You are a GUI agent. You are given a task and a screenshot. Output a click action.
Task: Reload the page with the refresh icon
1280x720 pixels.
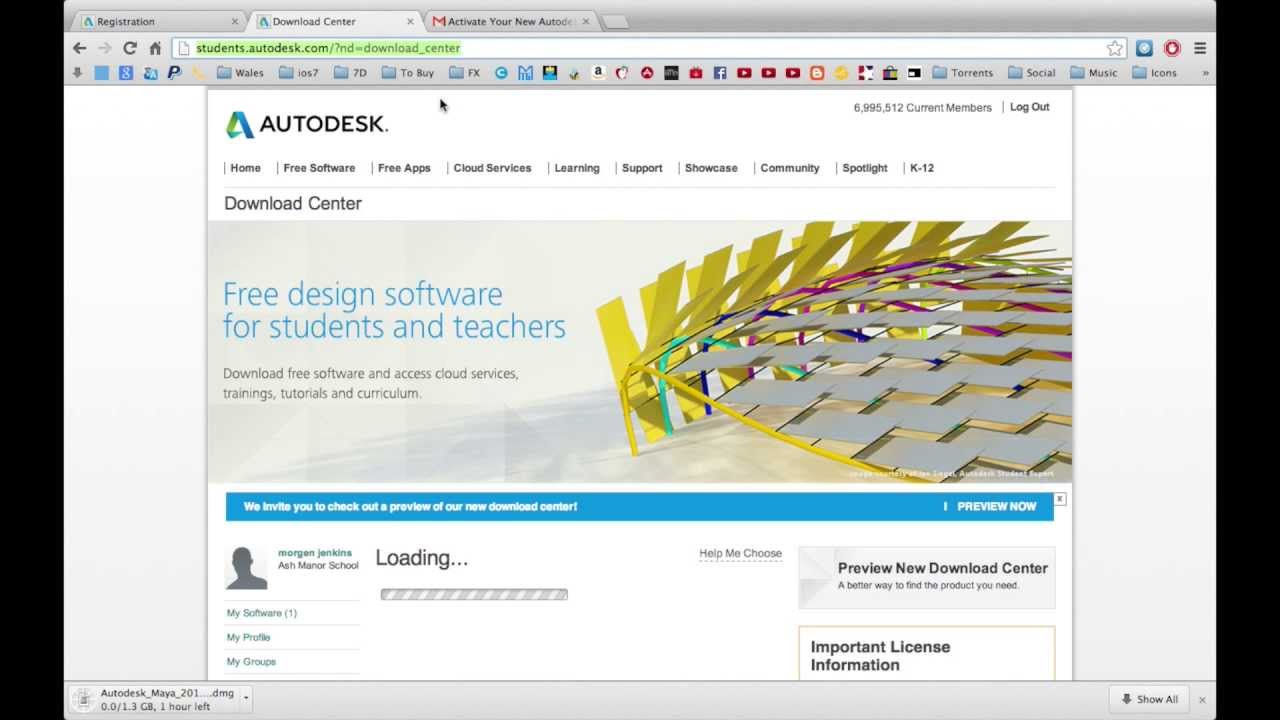[x=130, y=48]
